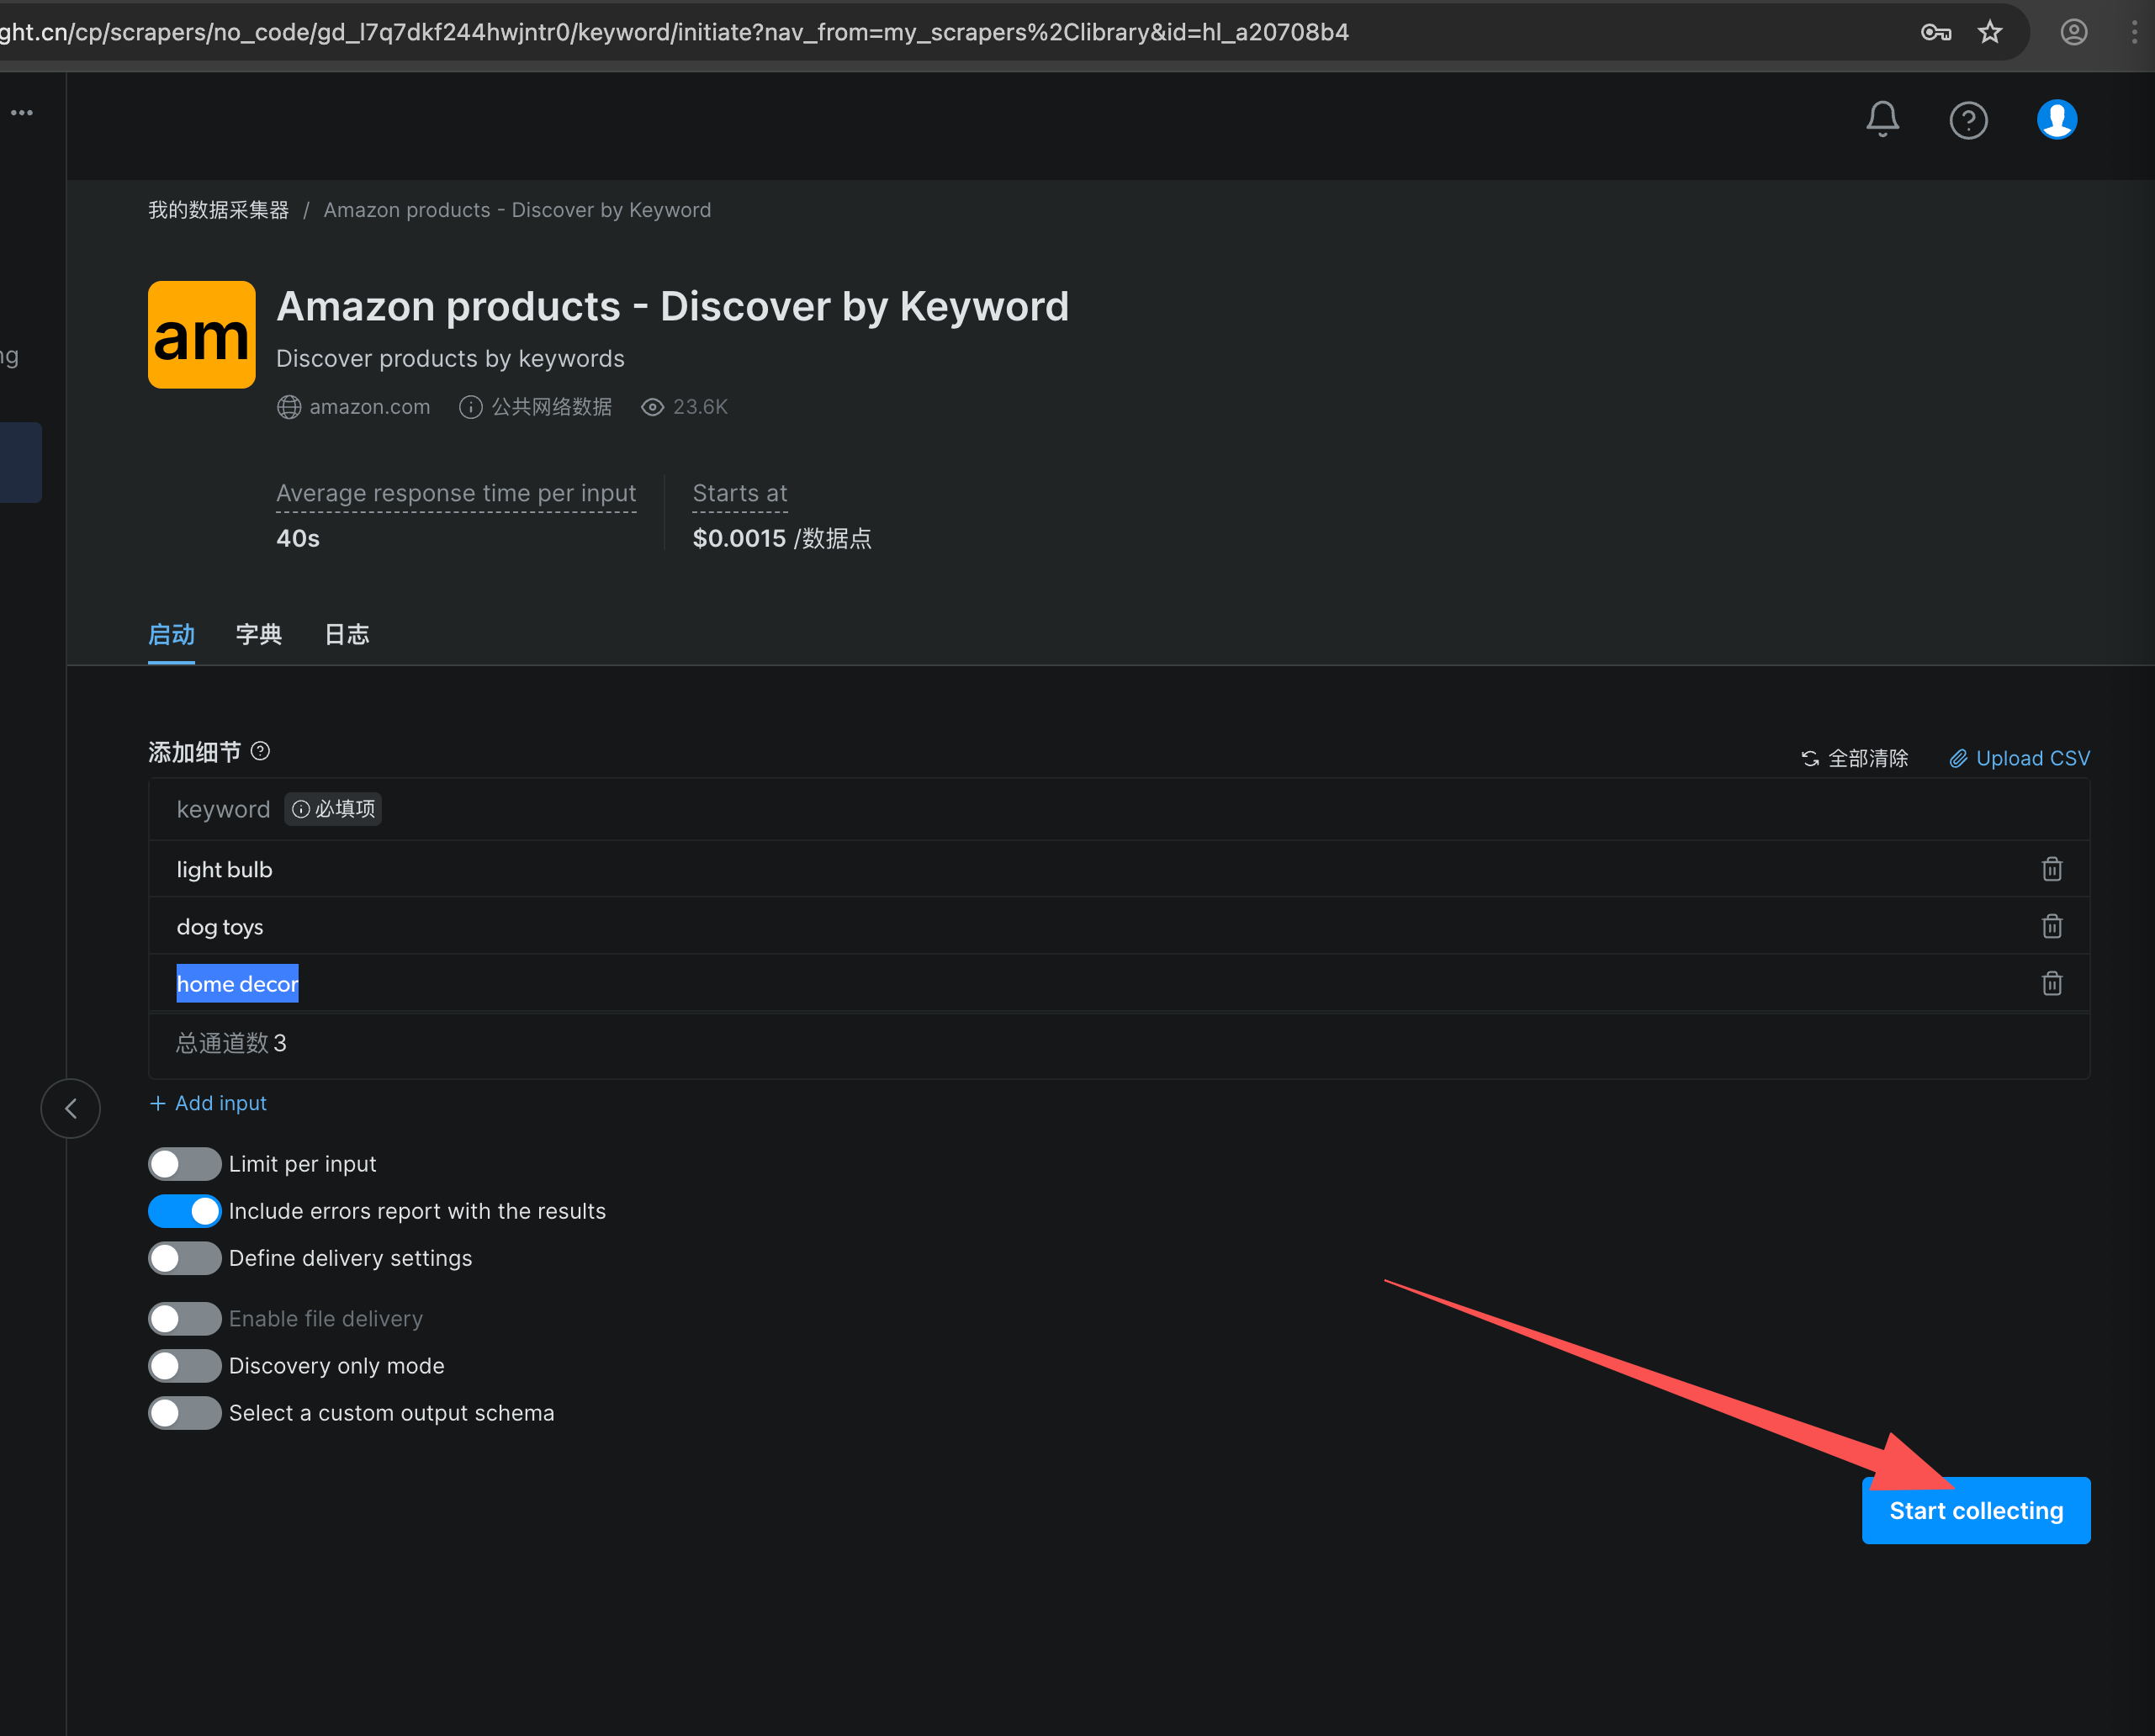The height and width of the screenshot is (1736, 2155).
Task: Delete the dog toys keyword row
Action: point(2051,926)
